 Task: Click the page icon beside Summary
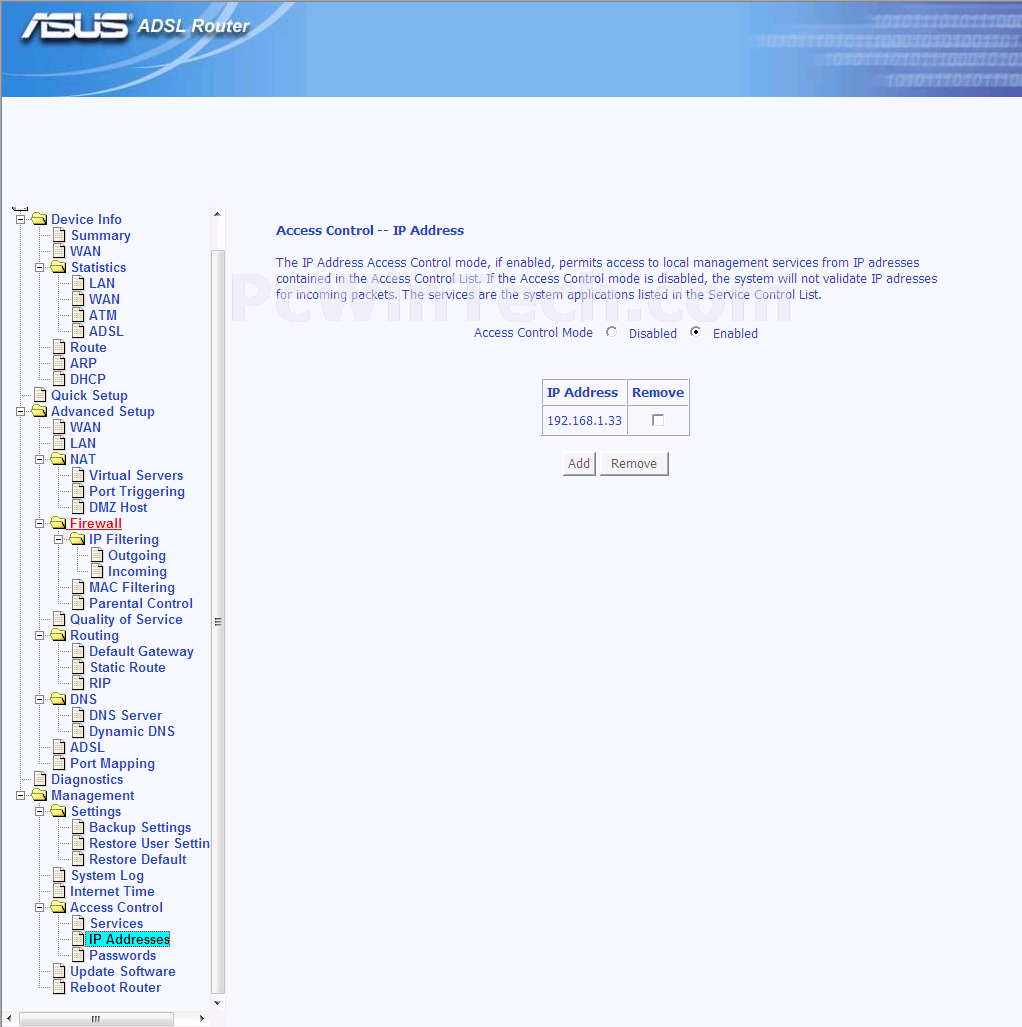(x=59, y=234)
